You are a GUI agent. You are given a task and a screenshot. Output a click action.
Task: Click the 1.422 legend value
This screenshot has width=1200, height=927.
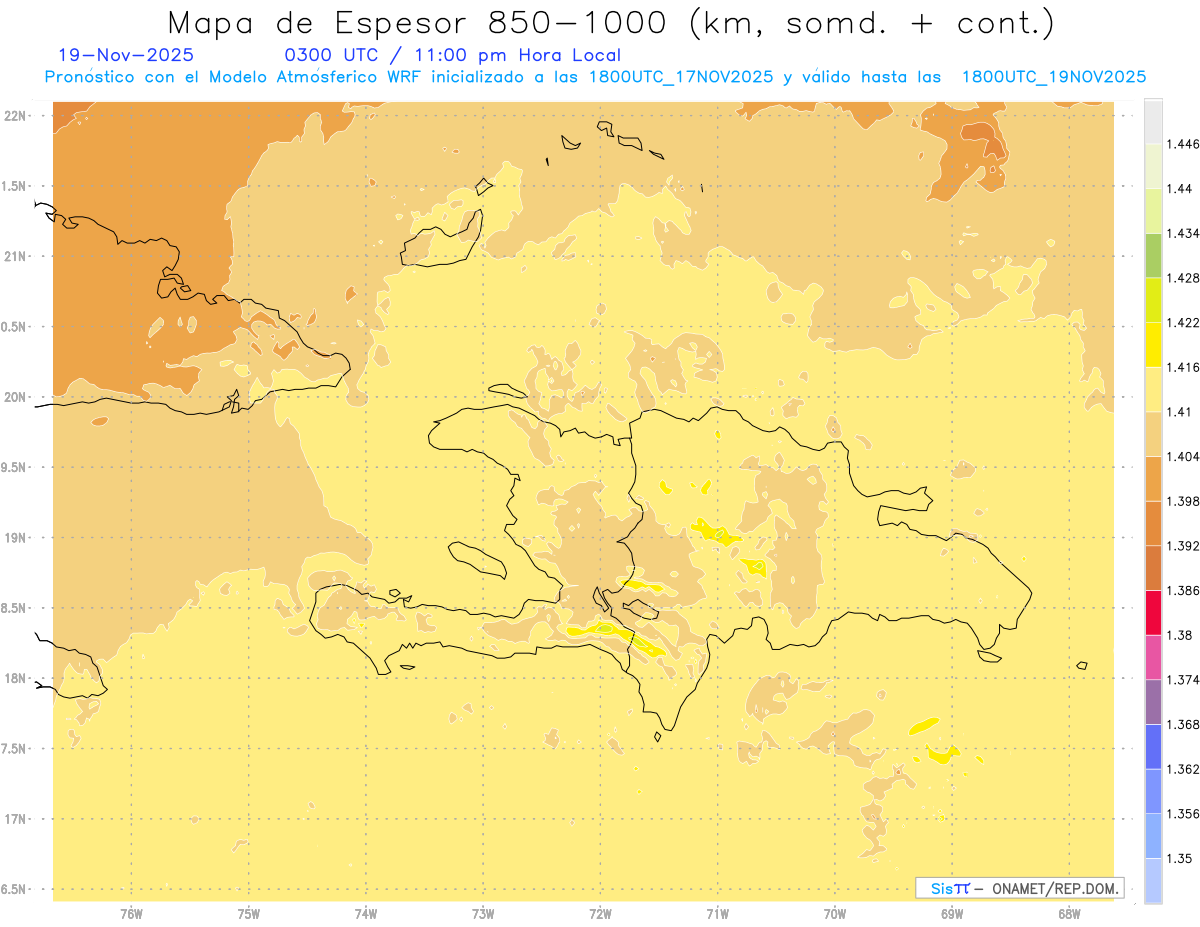pyautogui.click(x=1183, y=322)
